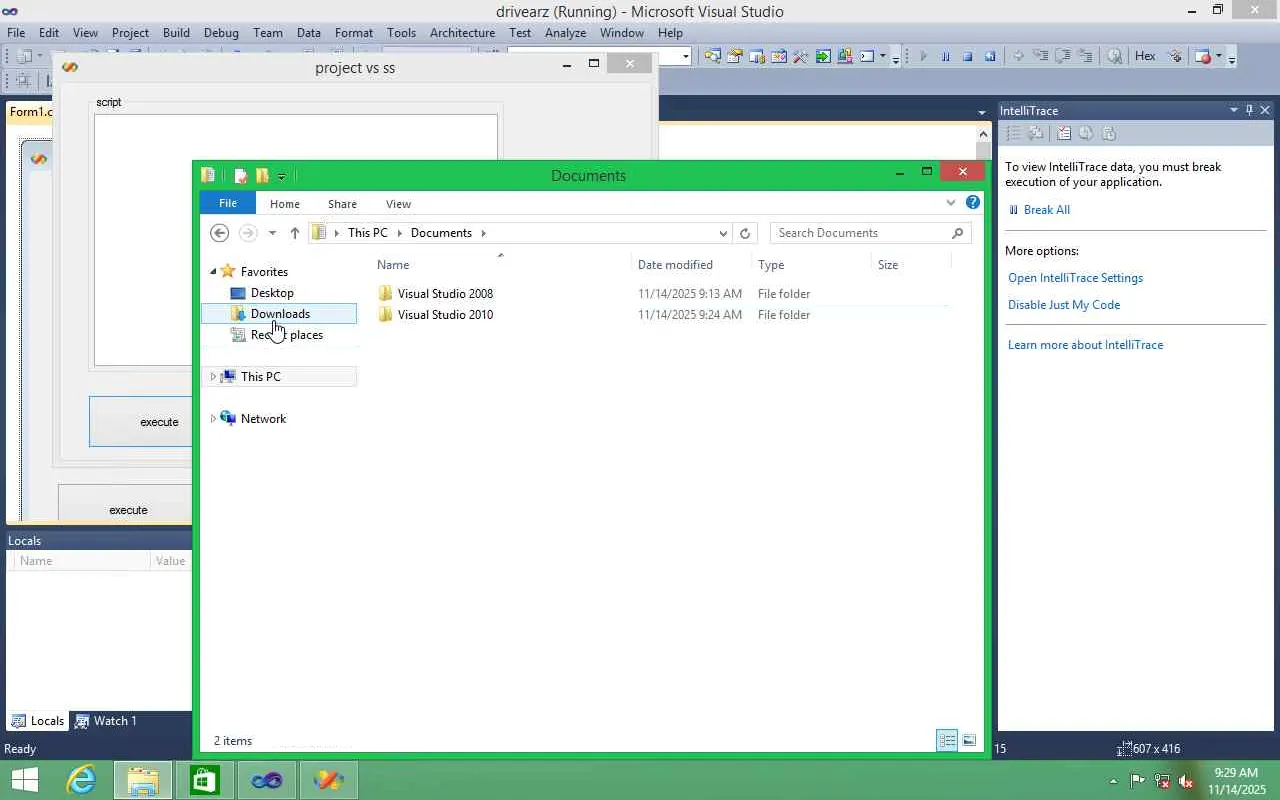Select Network in the navigation pane
This screenshot has width=1280, height=800.
click(x=263, y=419)
